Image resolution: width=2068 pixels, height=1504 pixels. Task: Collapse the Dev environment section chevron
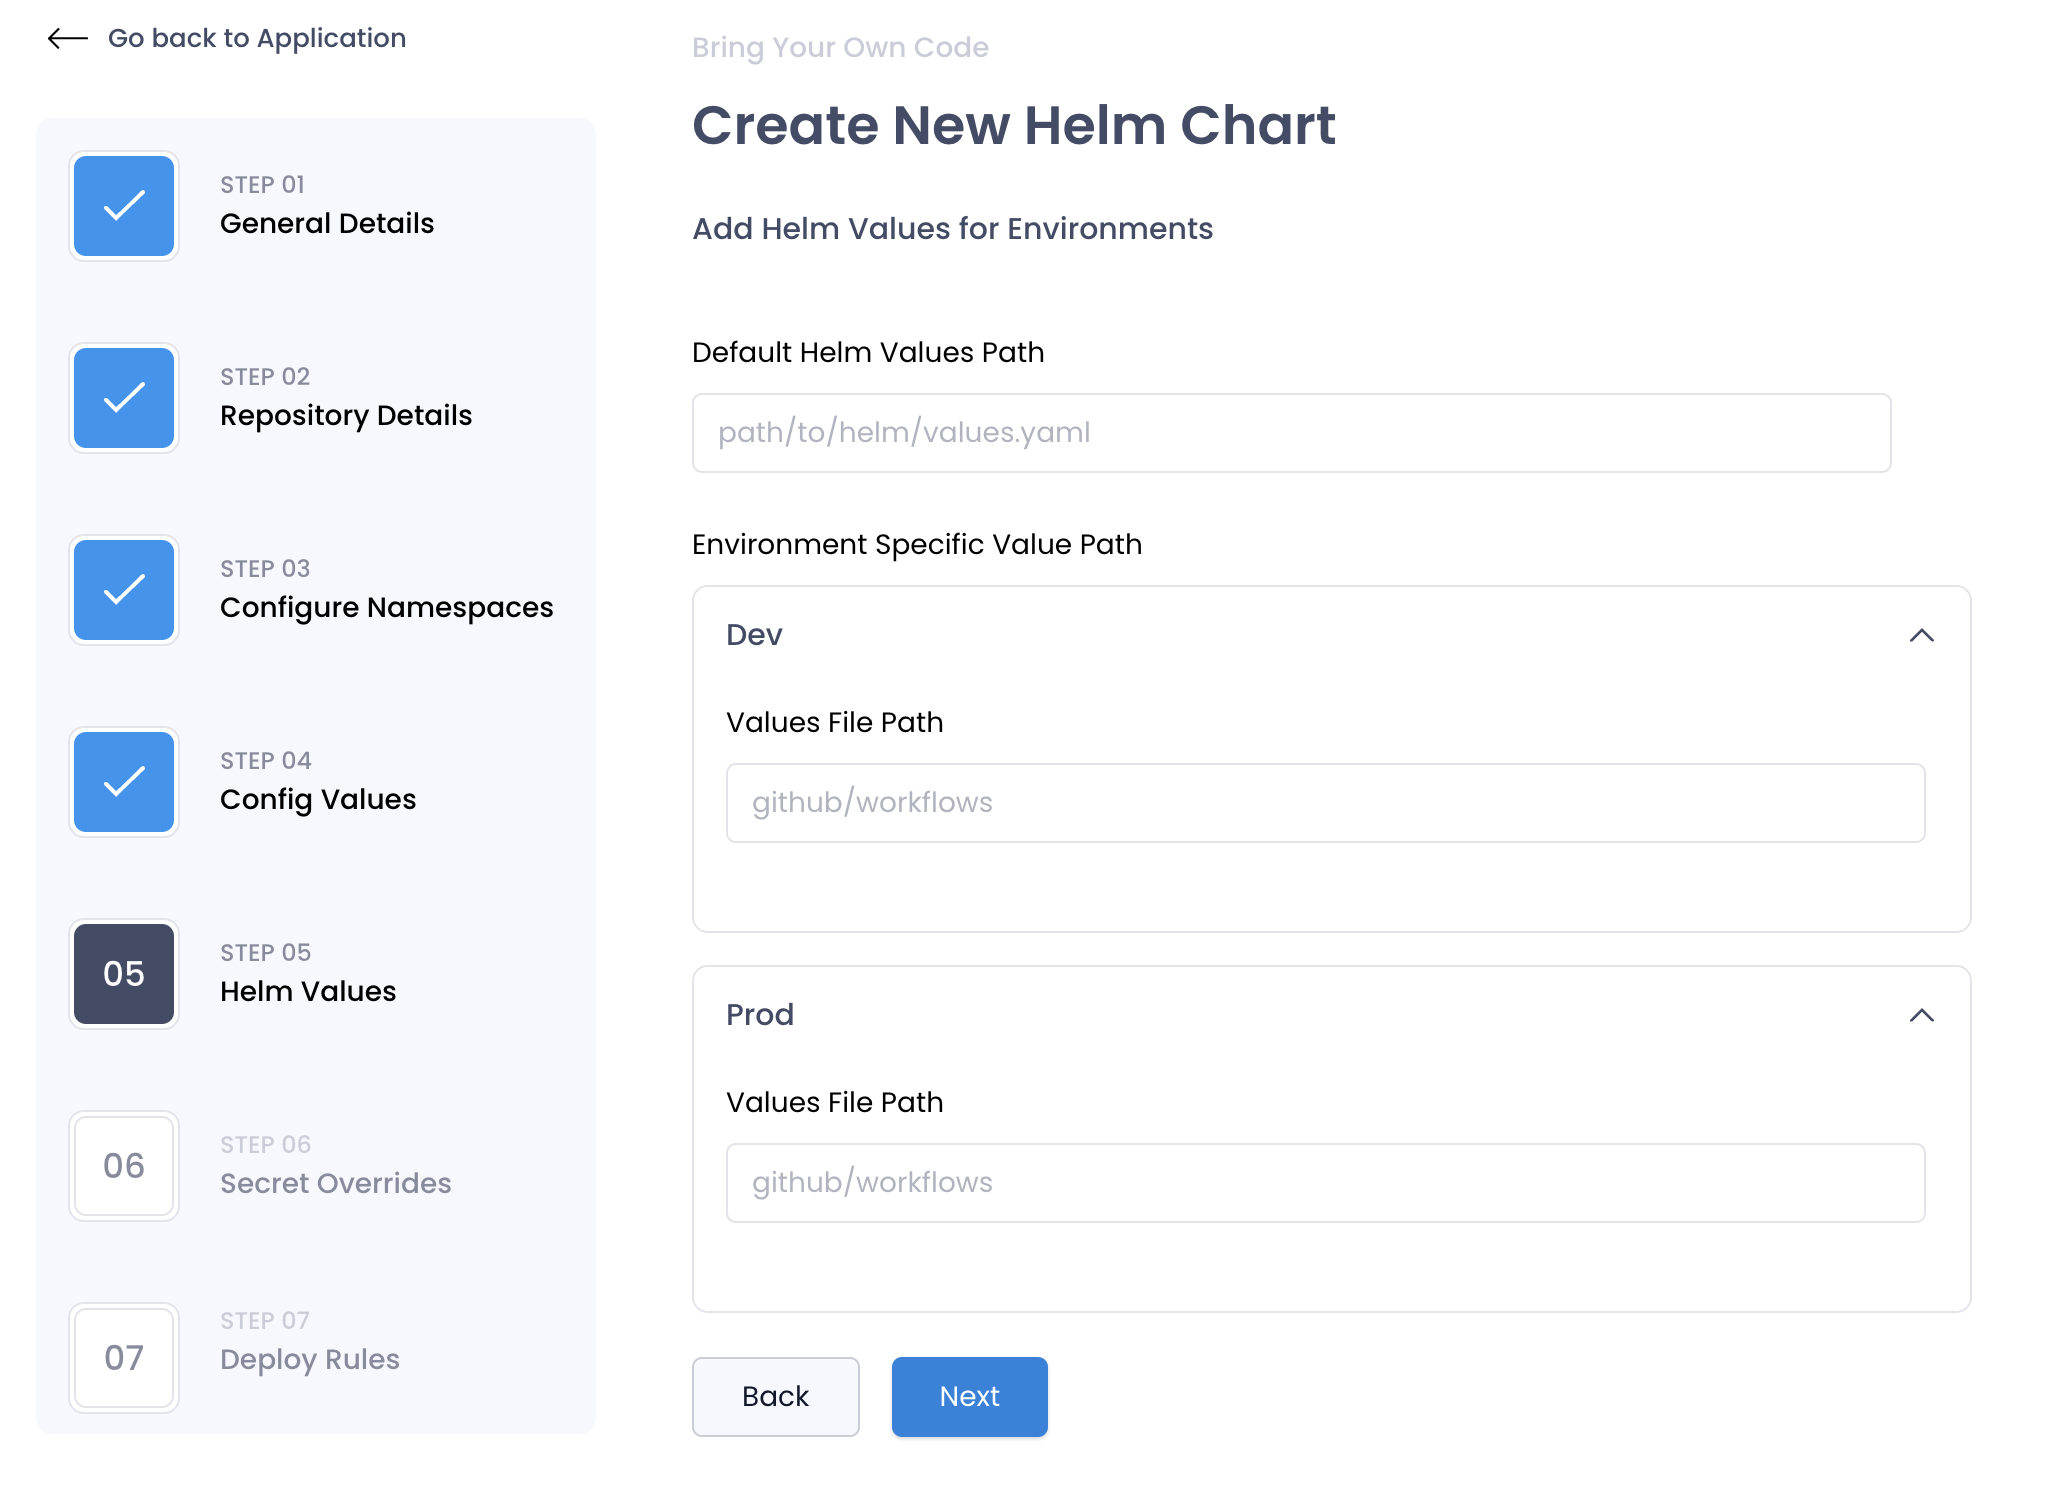(x=1921, y=636)
